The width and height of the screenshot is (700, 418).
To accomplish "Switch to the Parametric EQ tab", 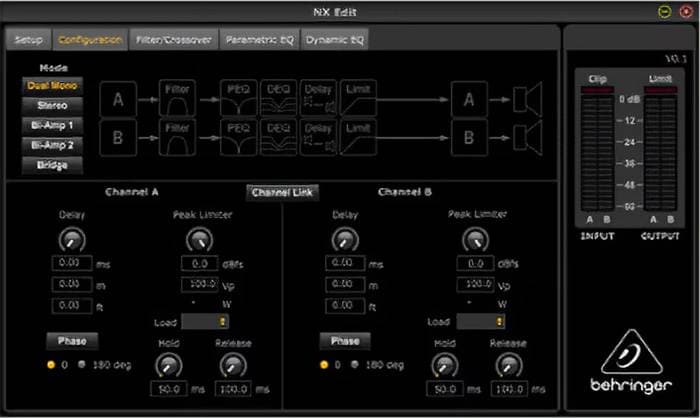I will (258, 40).
